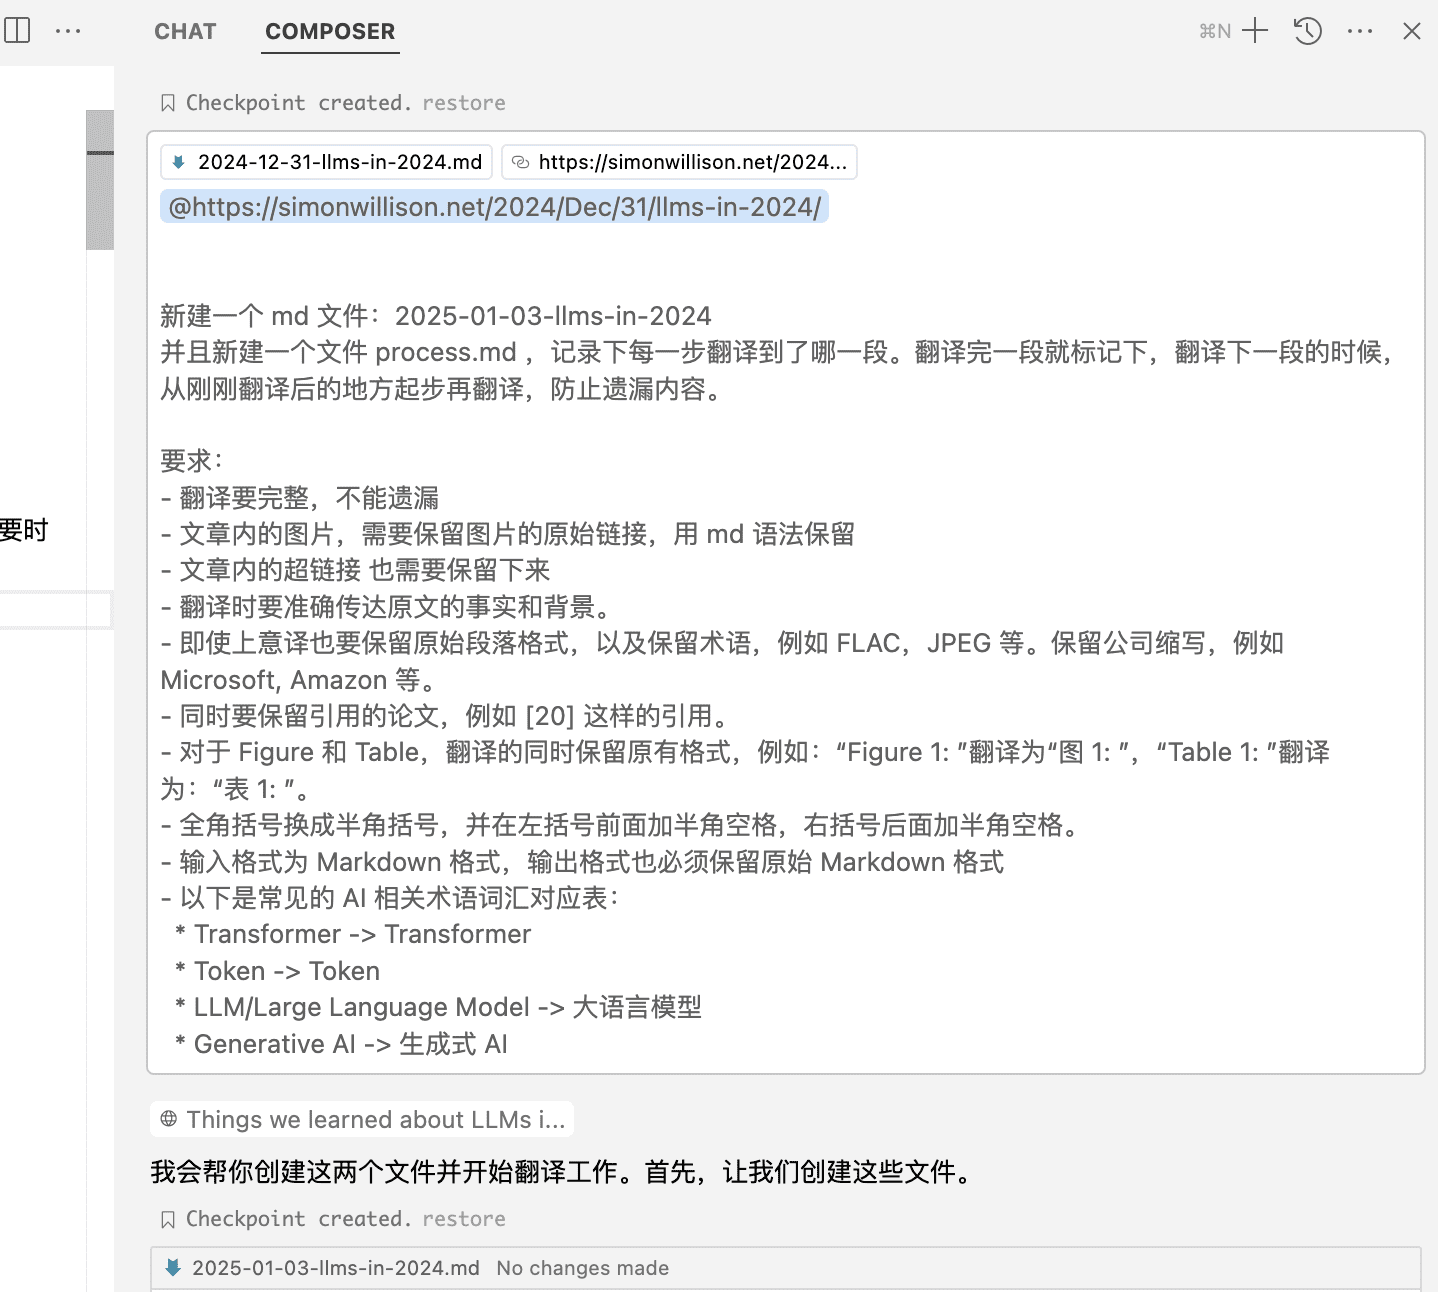Image resolution: width=1438 pixels, height=1292 pixels.
Task: Restore the first checkpoint
Action: pyautogui.click(x=464, y=103)
